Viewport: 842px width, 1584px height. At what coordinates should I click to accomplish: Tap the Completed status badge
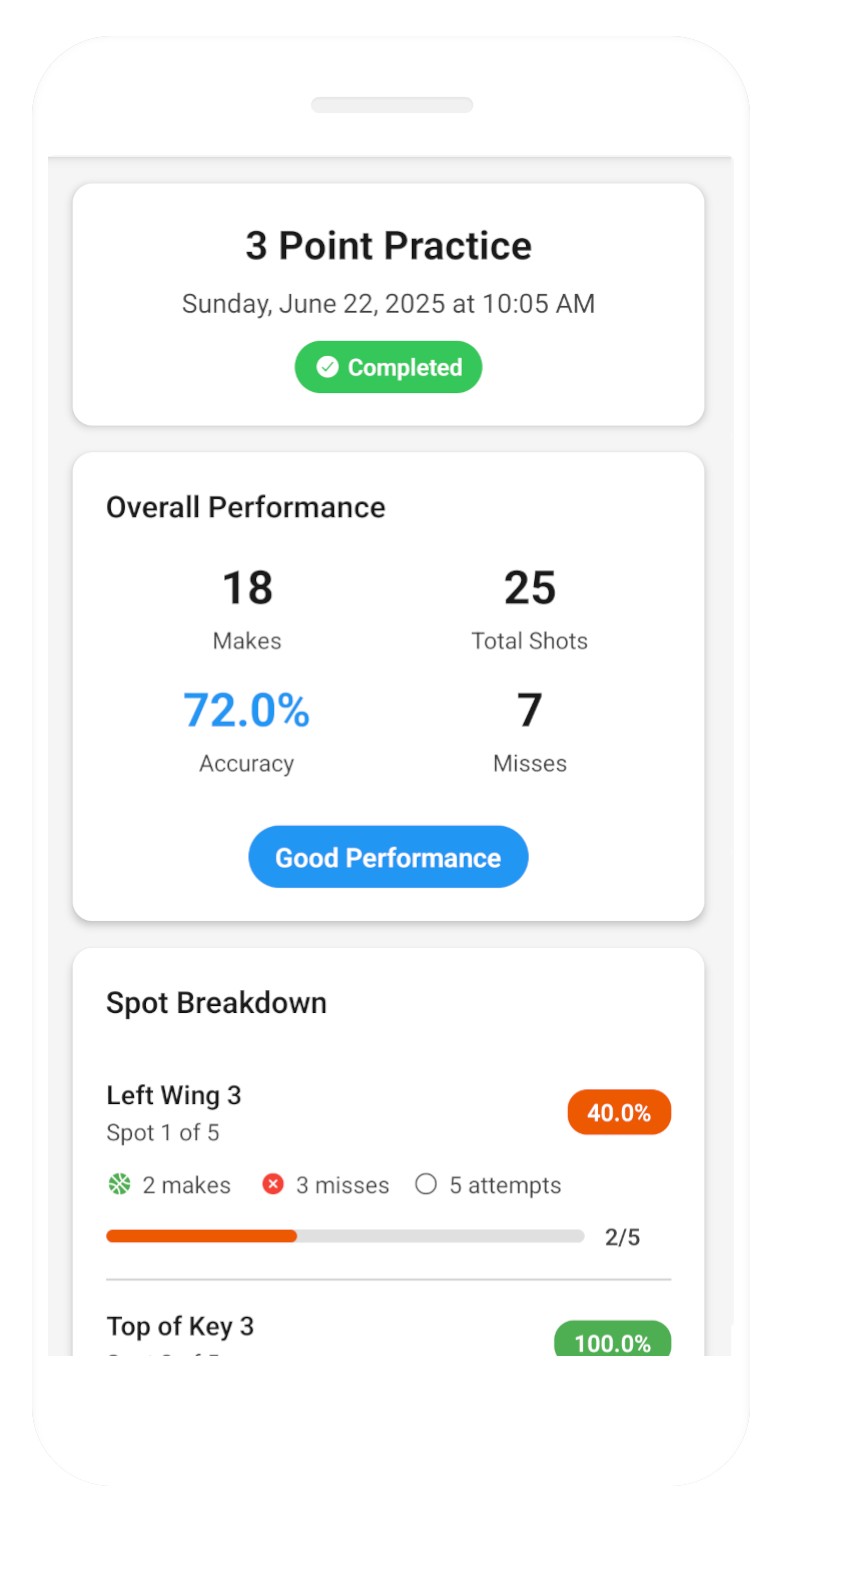point(388,367)
